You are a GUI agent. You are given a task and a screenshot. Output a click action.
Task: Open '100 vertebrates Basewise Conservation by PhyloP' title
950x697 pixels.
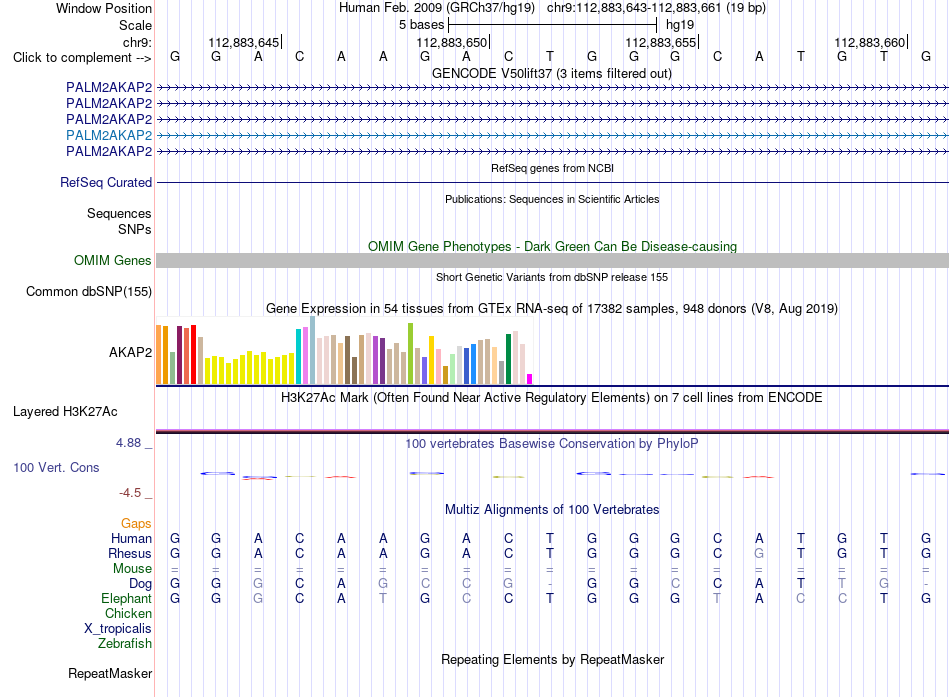point(552,444)
